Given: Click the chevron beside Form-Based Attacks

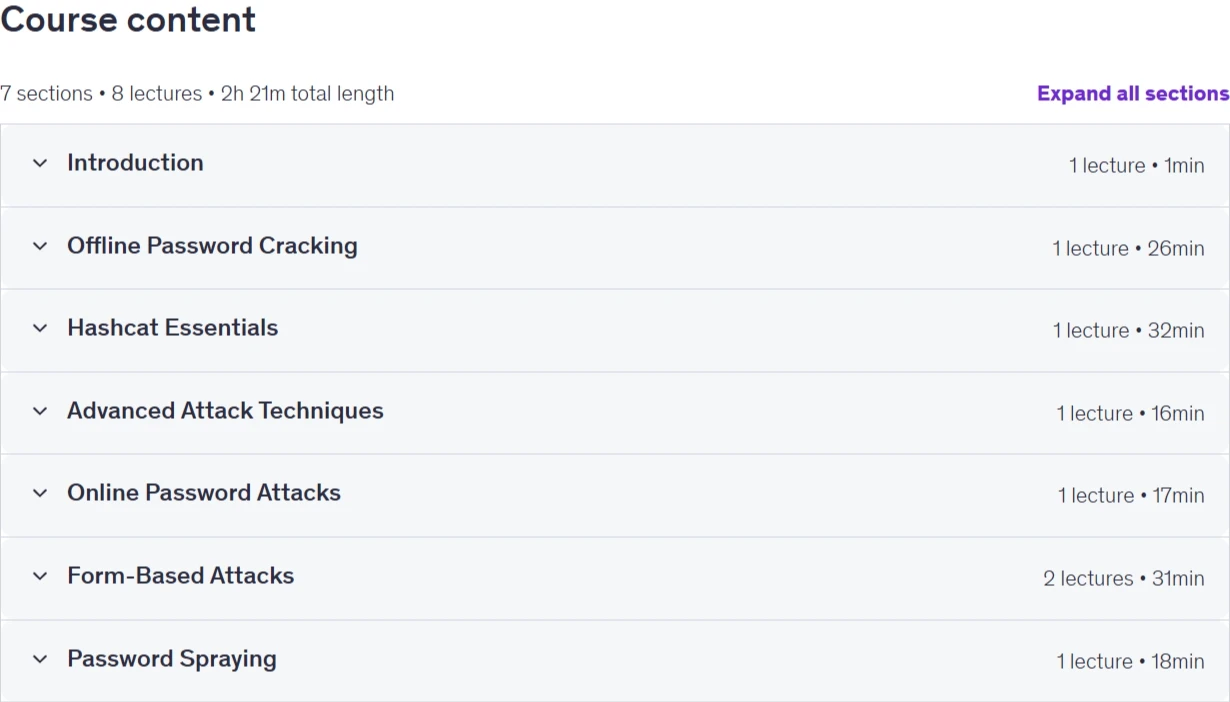Looking at the screenshot, I should pyautogui.click(x=40, y=576).
